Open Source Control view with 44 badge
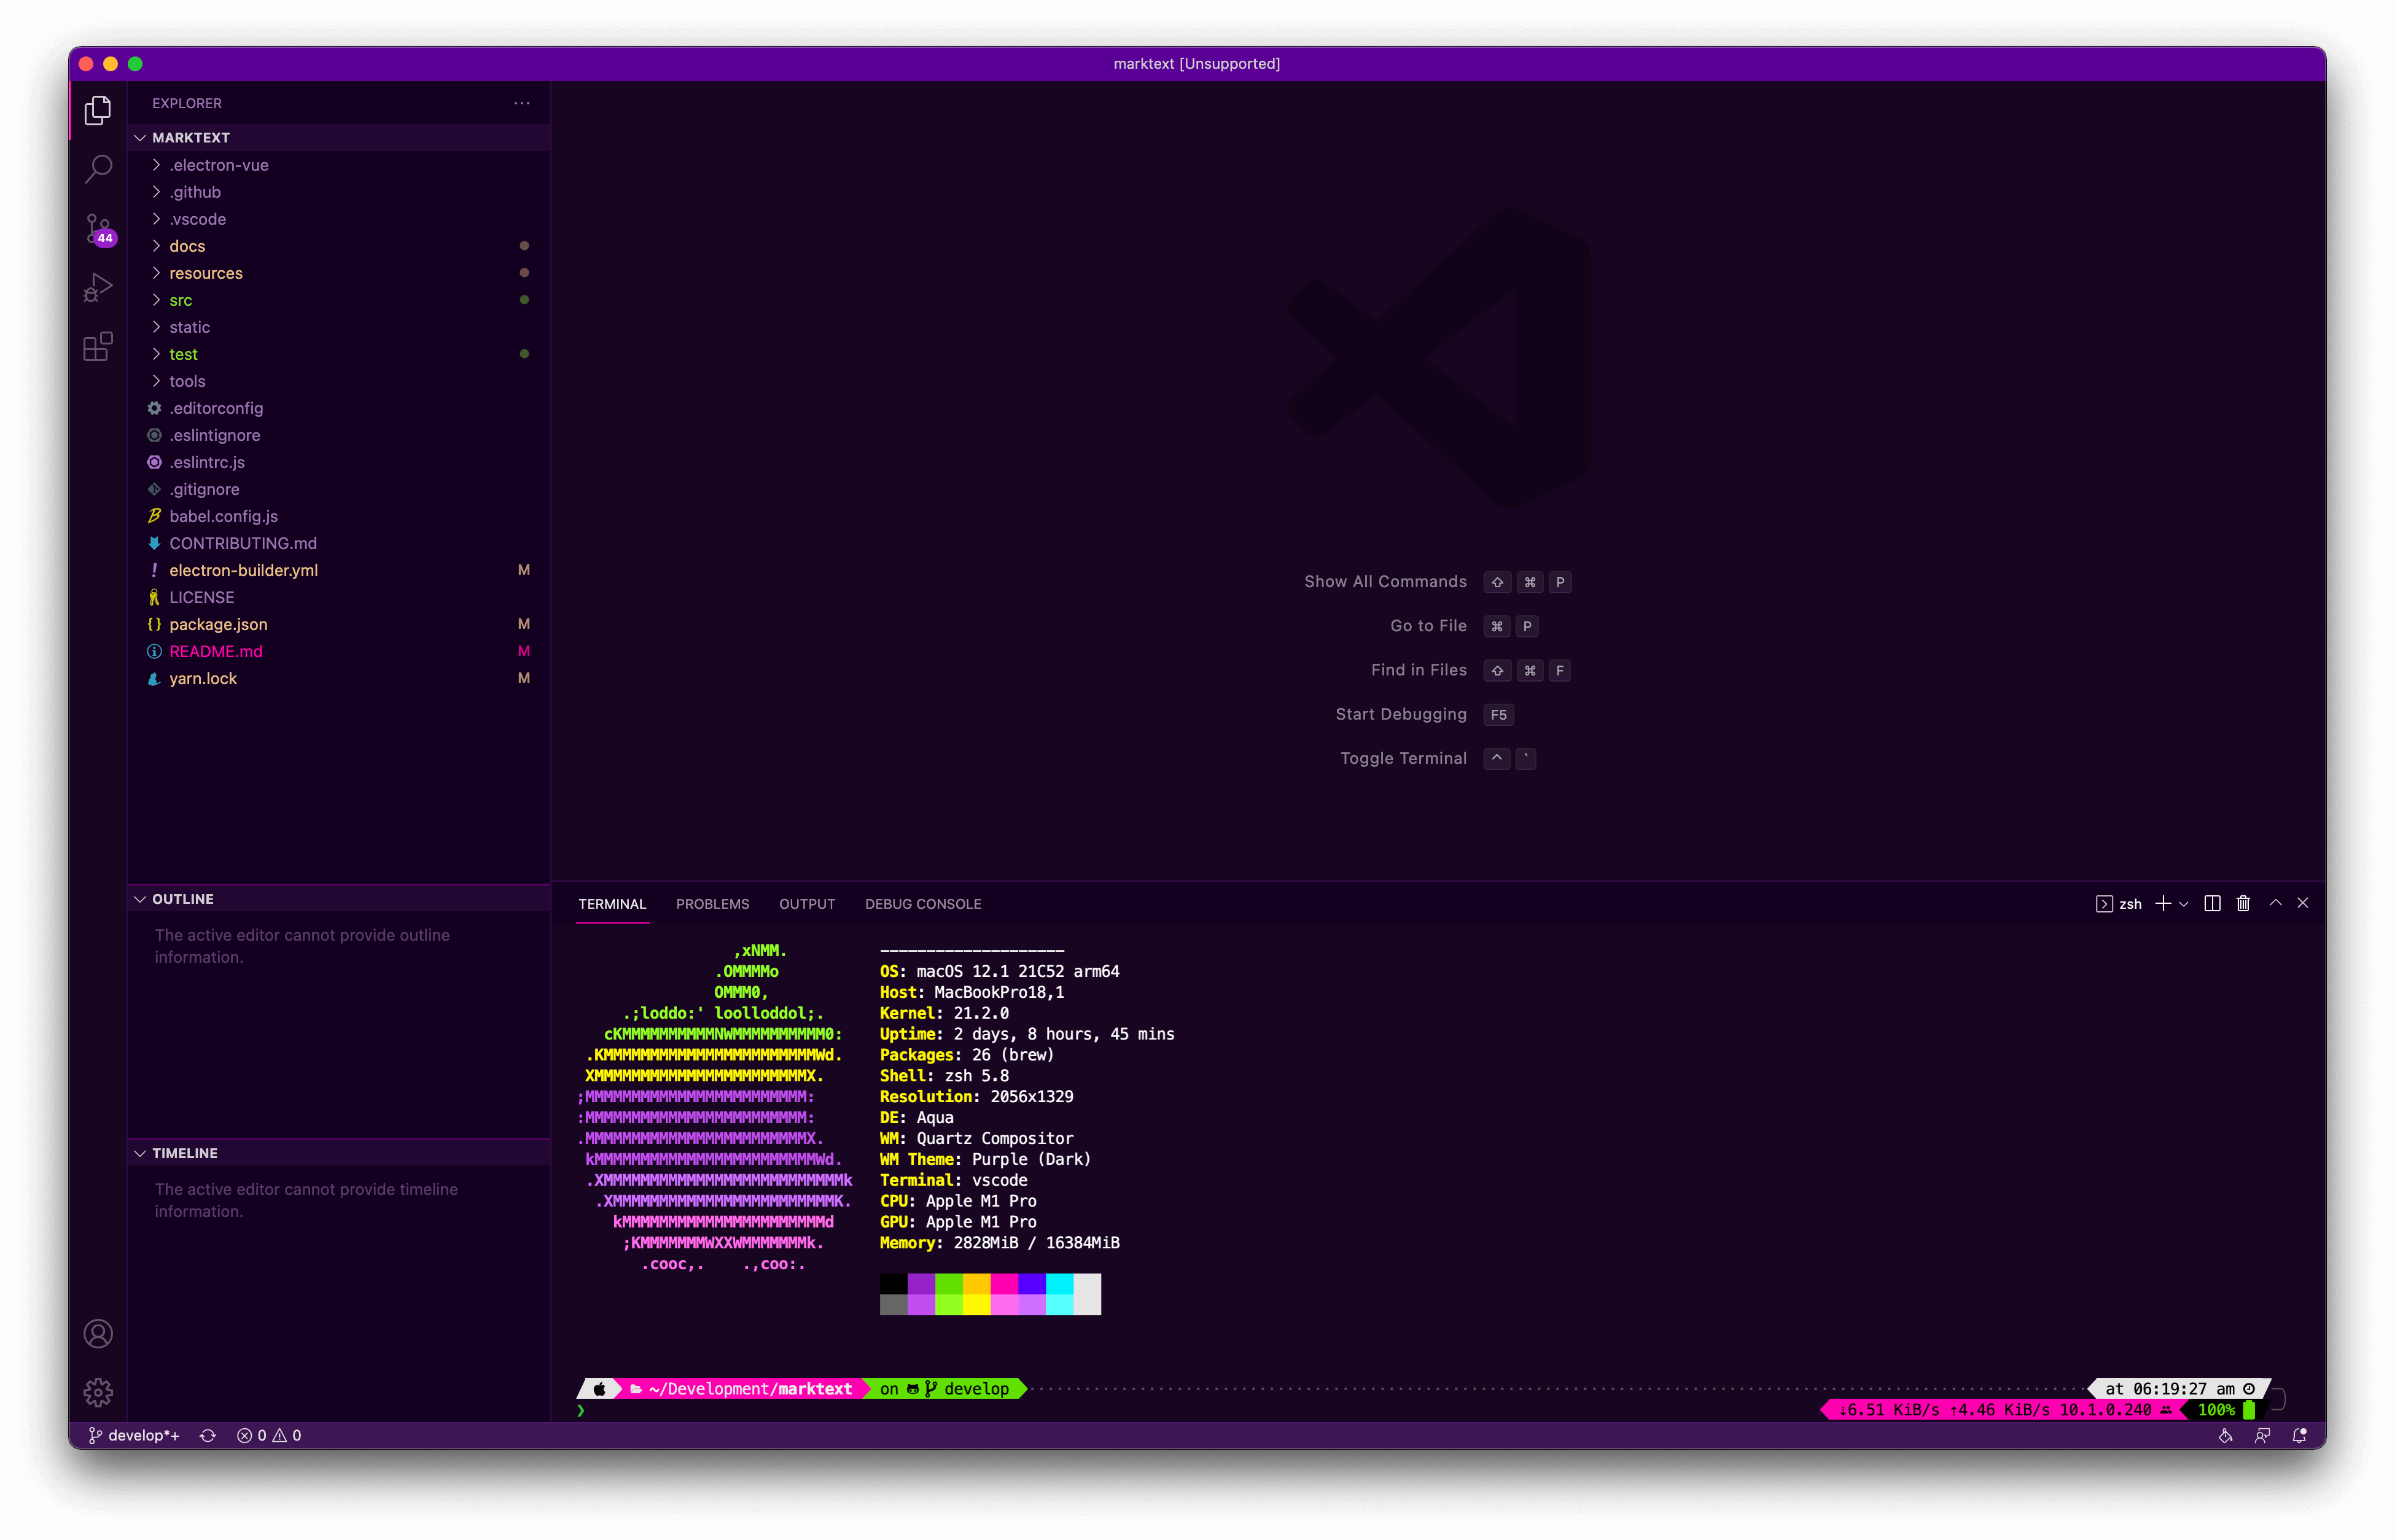2395x1540 pixels. point(98,229)
